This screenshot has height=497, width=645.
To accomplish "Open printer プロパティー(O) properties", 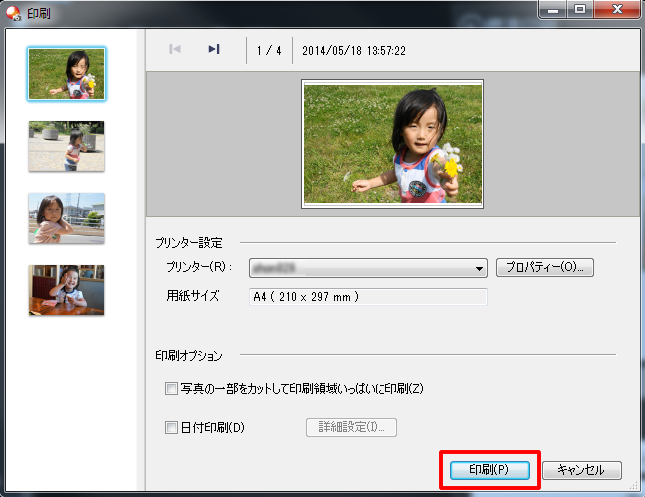I will [x=545, y=267].
